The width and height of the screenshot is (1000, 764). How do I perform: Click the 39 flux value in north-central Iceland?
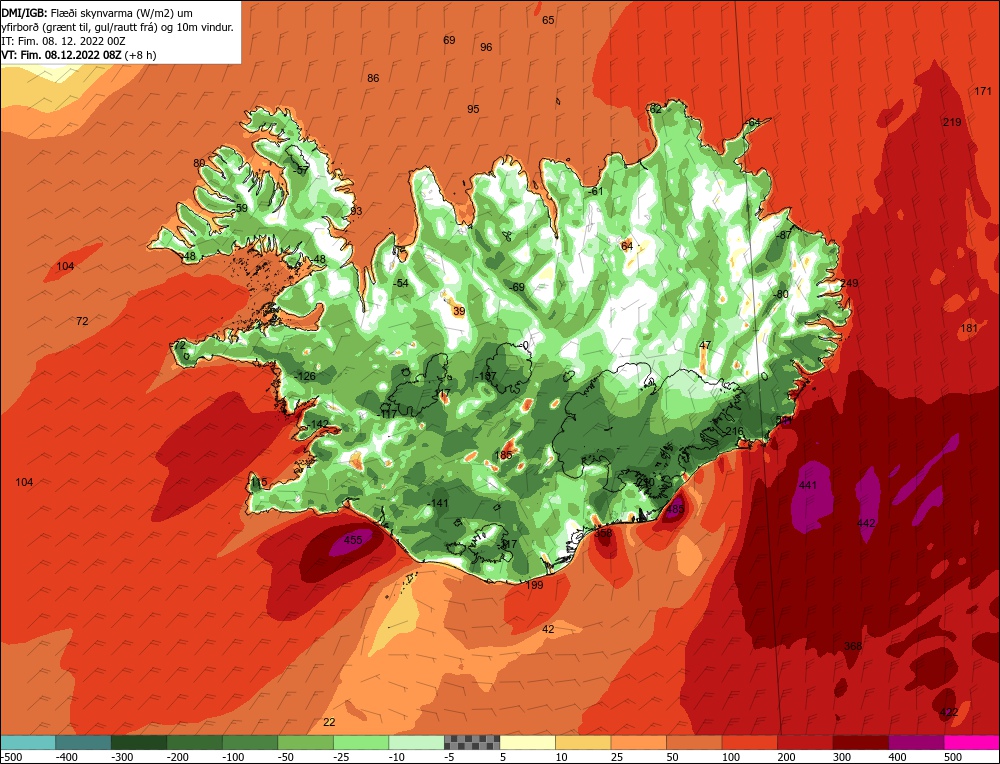click(459, 311)
